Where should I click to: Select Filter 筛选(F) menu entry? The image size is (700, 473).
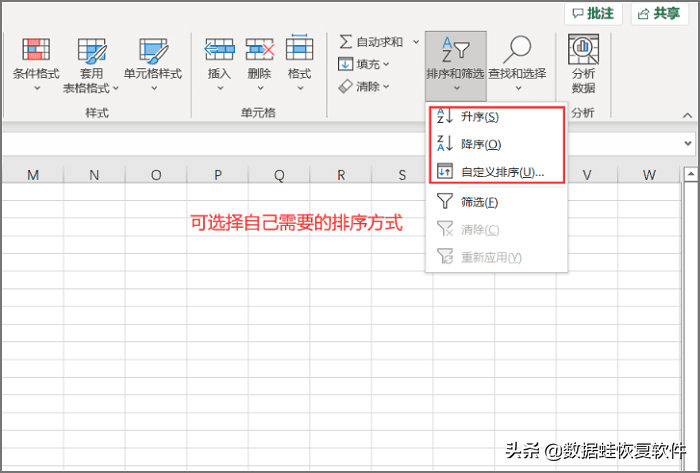[x=496, y=202]
